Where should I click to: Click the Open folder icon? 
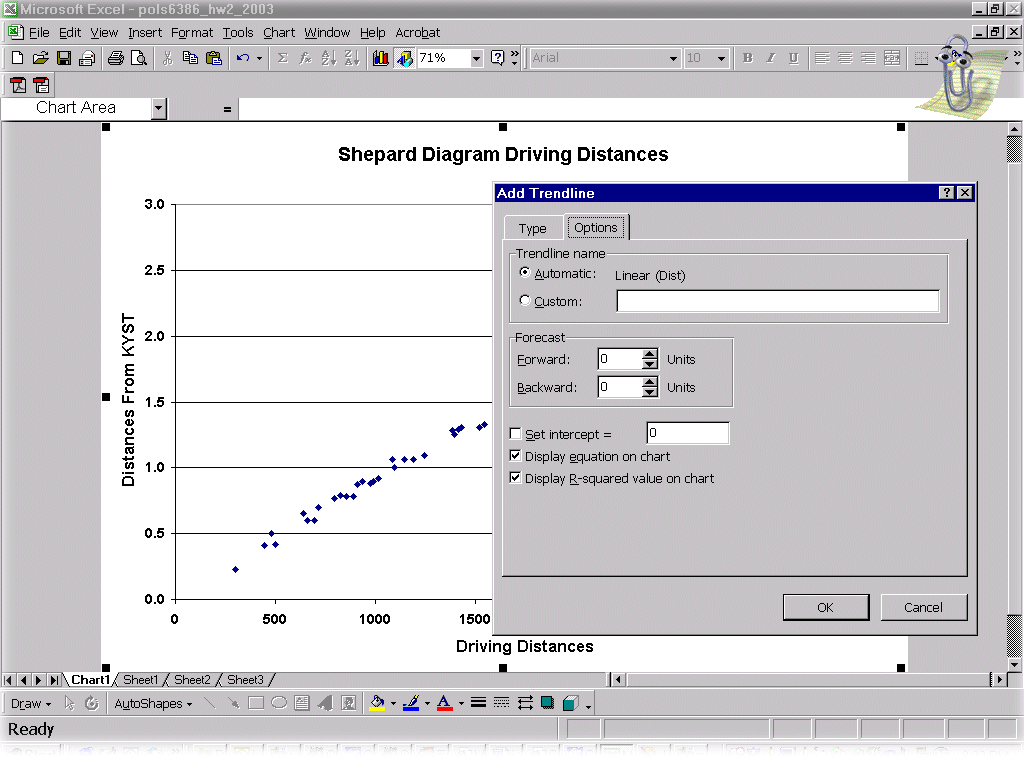[x=40, y=58]
